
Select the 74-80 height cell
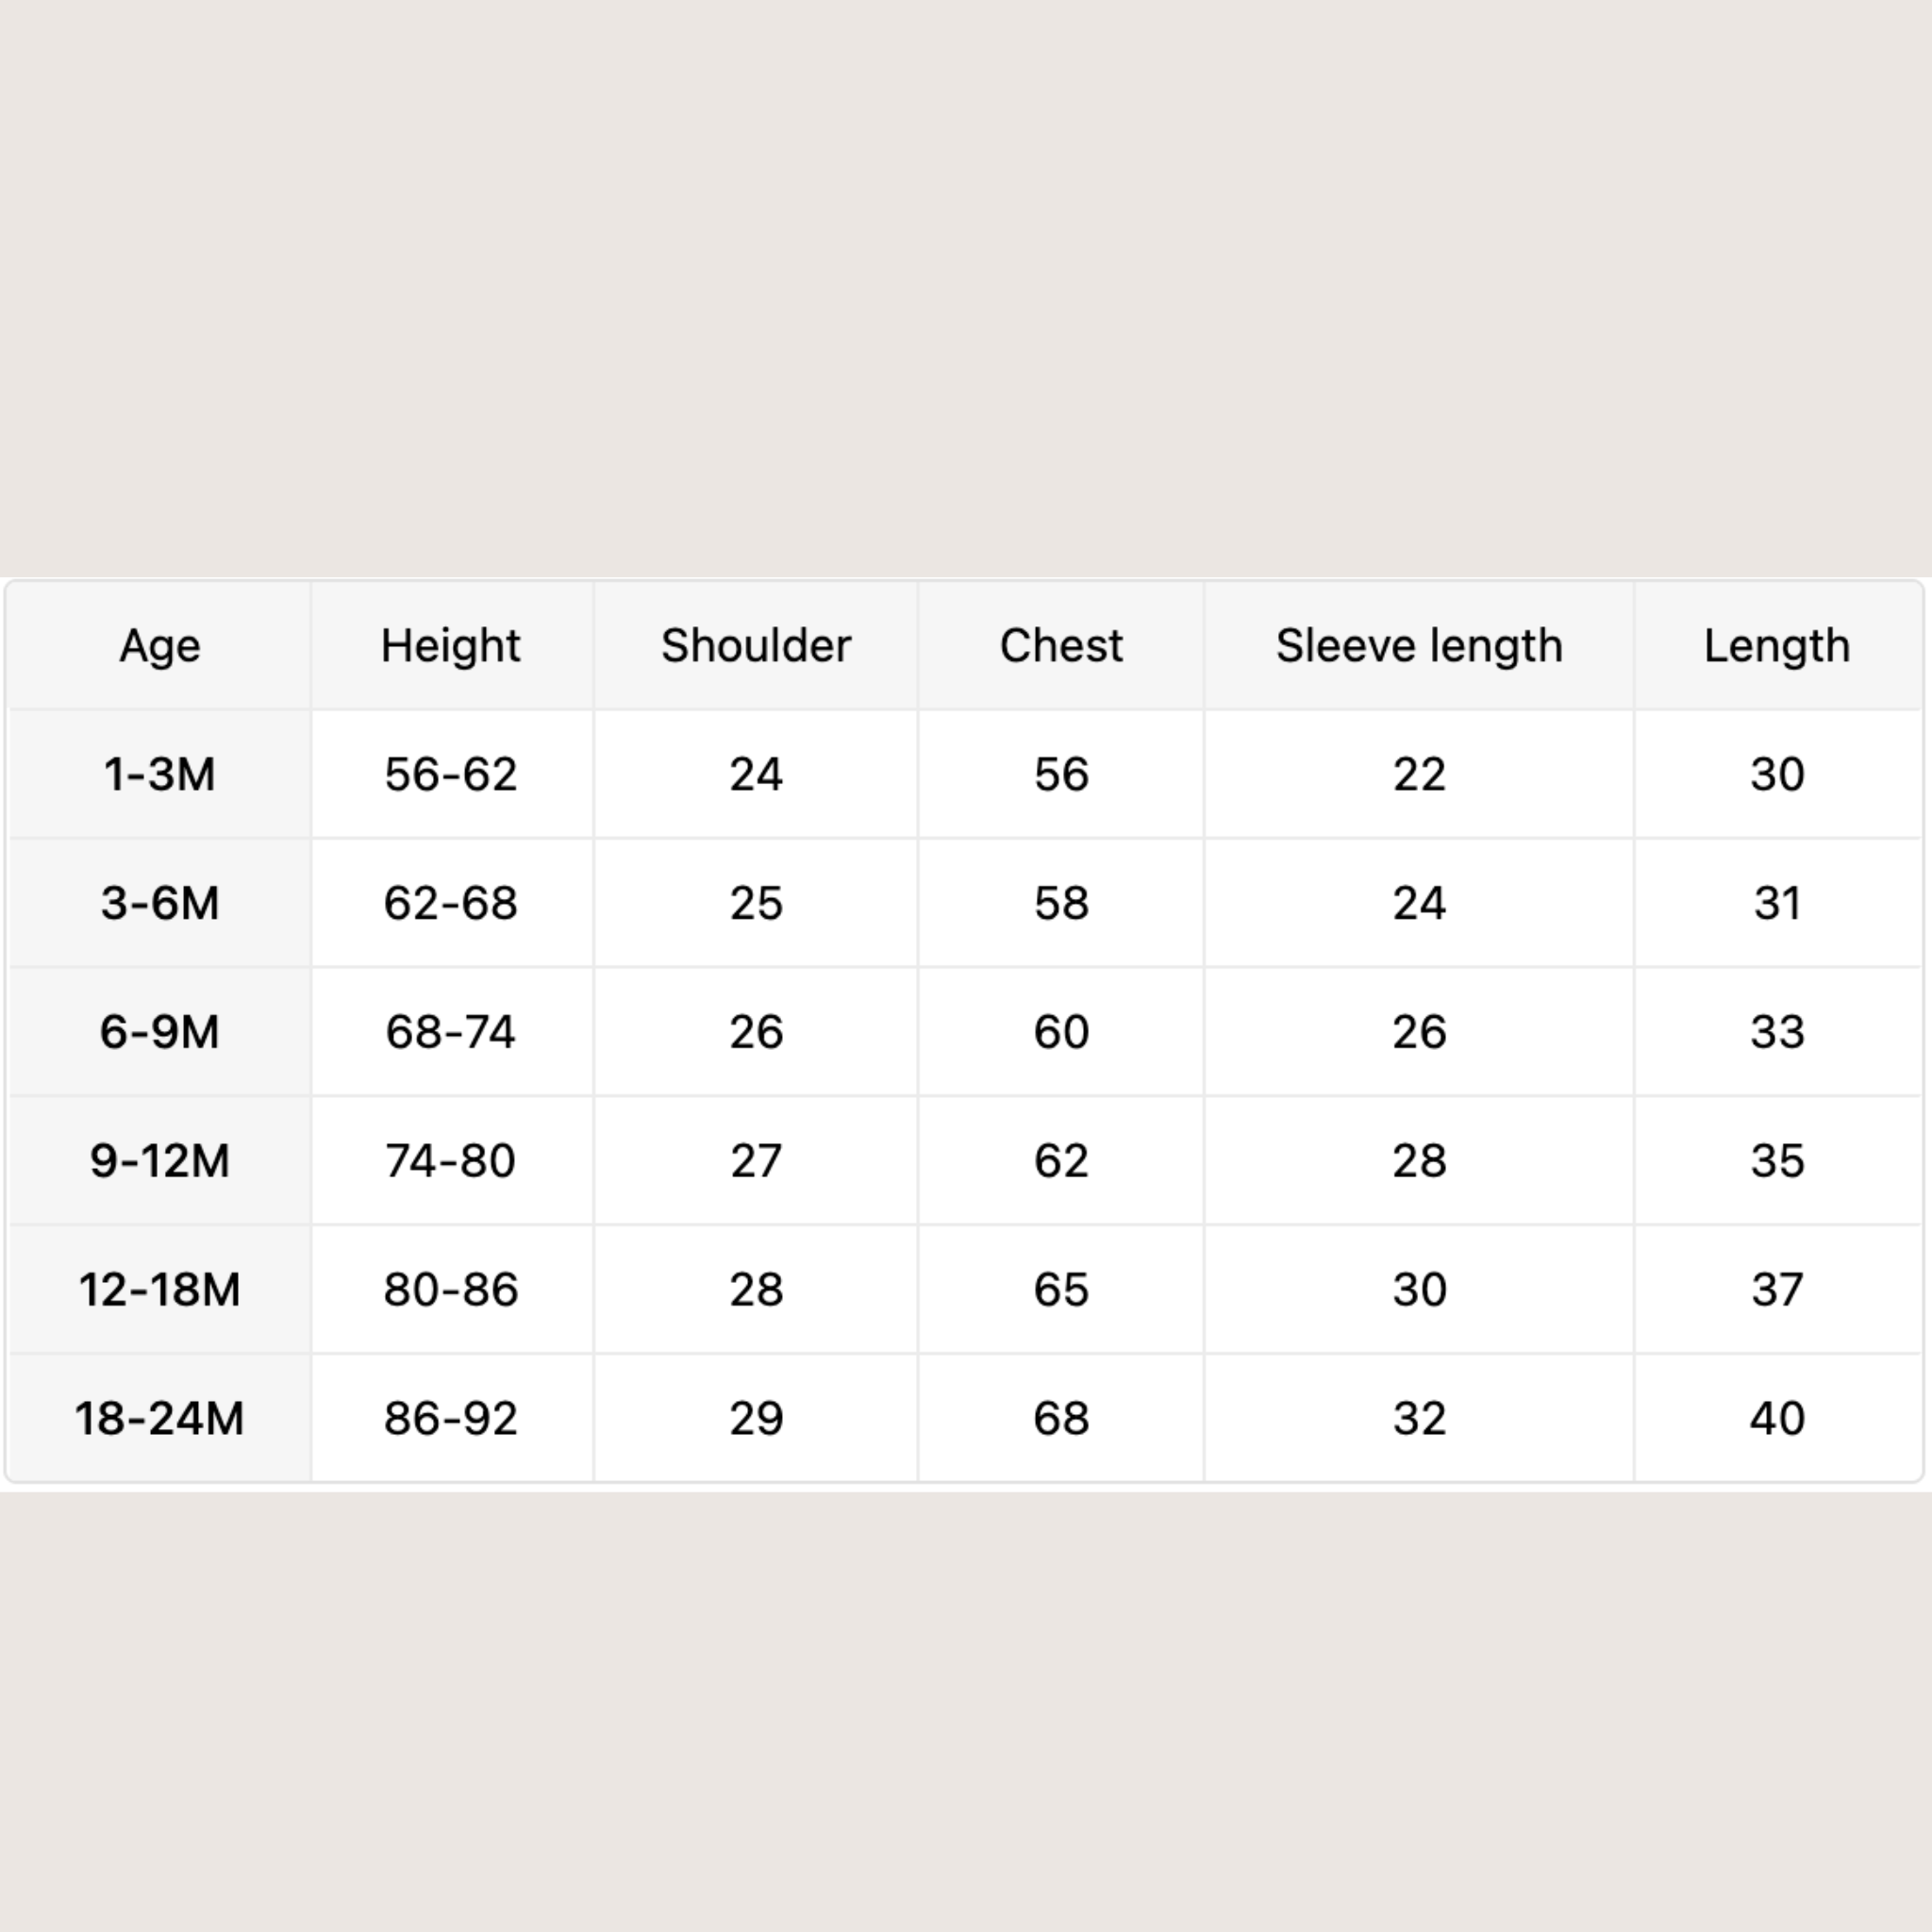(x=451, y=1161)
